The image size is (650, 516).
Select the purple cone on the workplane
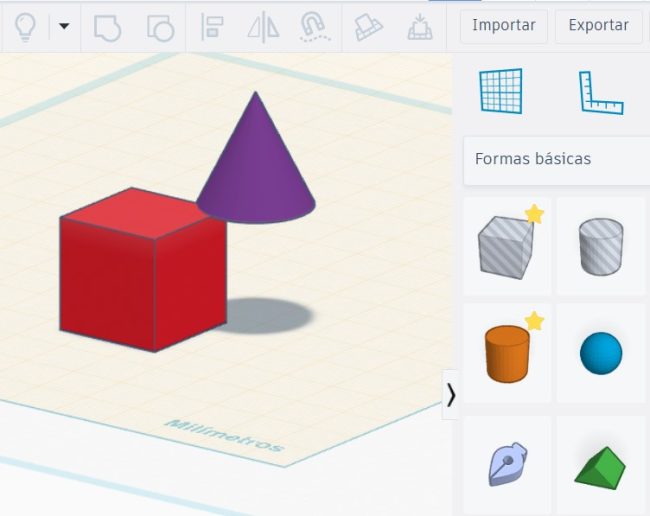(x=256, y=165)
